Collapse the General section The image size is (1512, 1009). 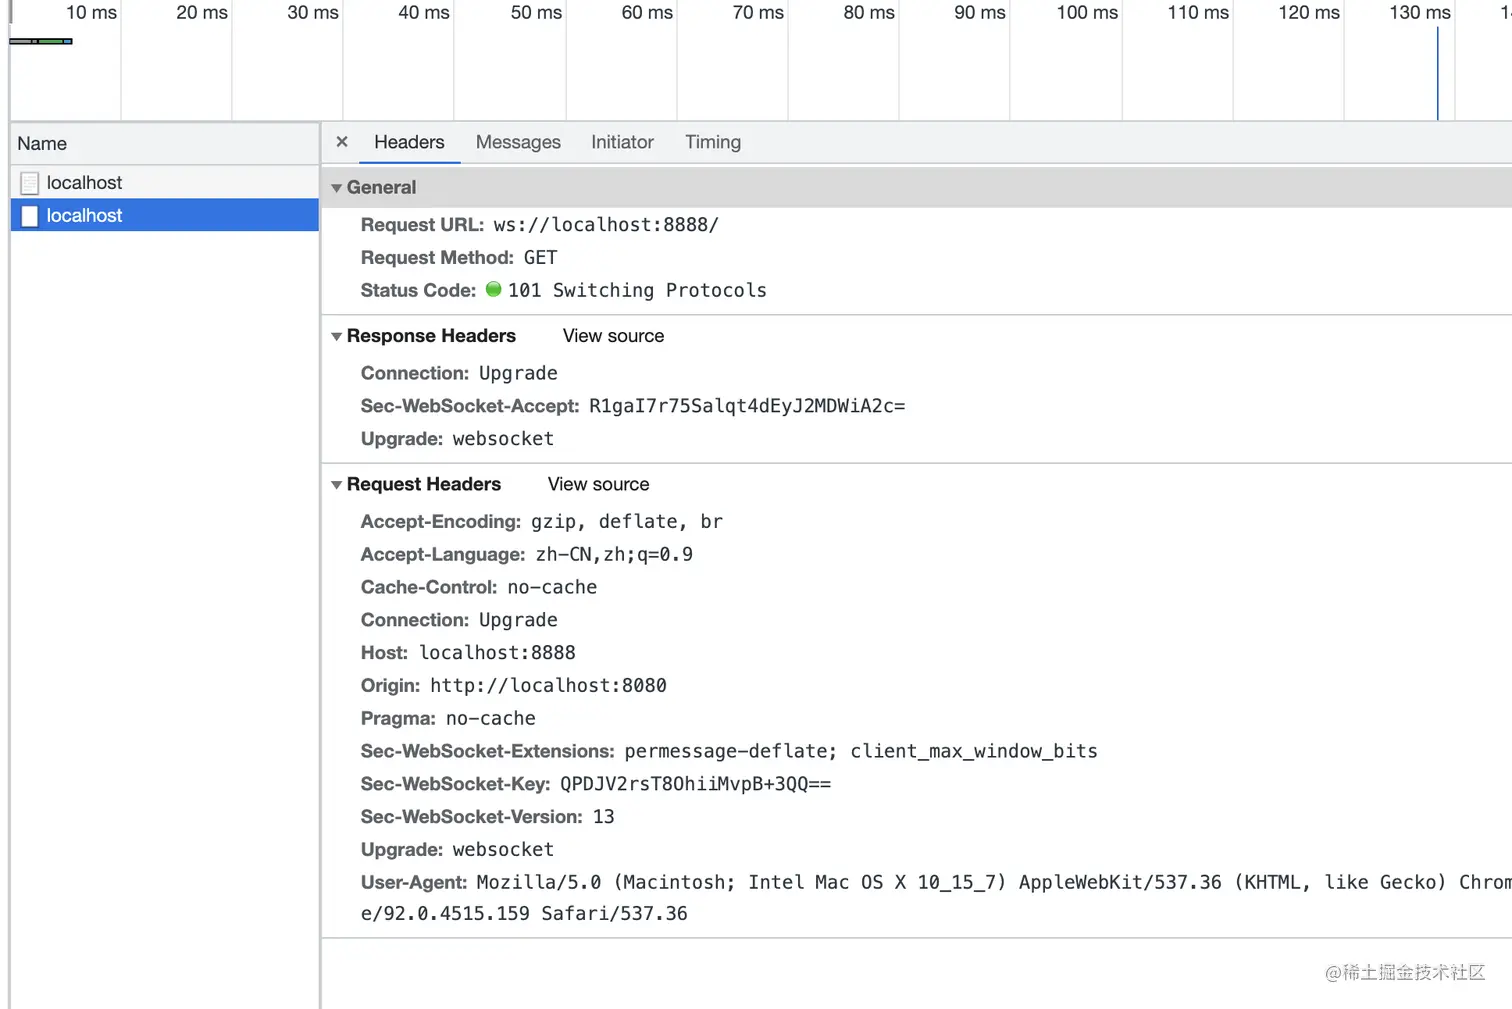coord(337,188)
